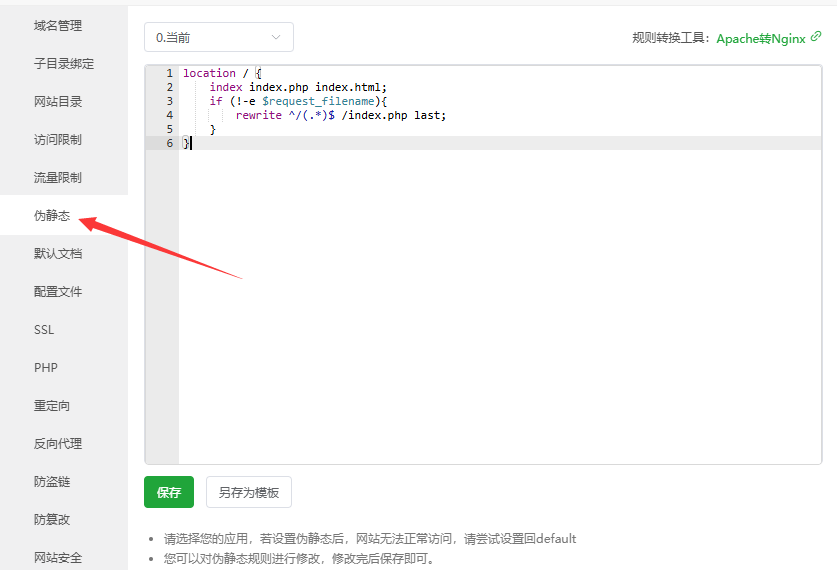Switch to the 配置文件 tab
The height and width of the screenshot is (570, 837).
pos(58,292)
